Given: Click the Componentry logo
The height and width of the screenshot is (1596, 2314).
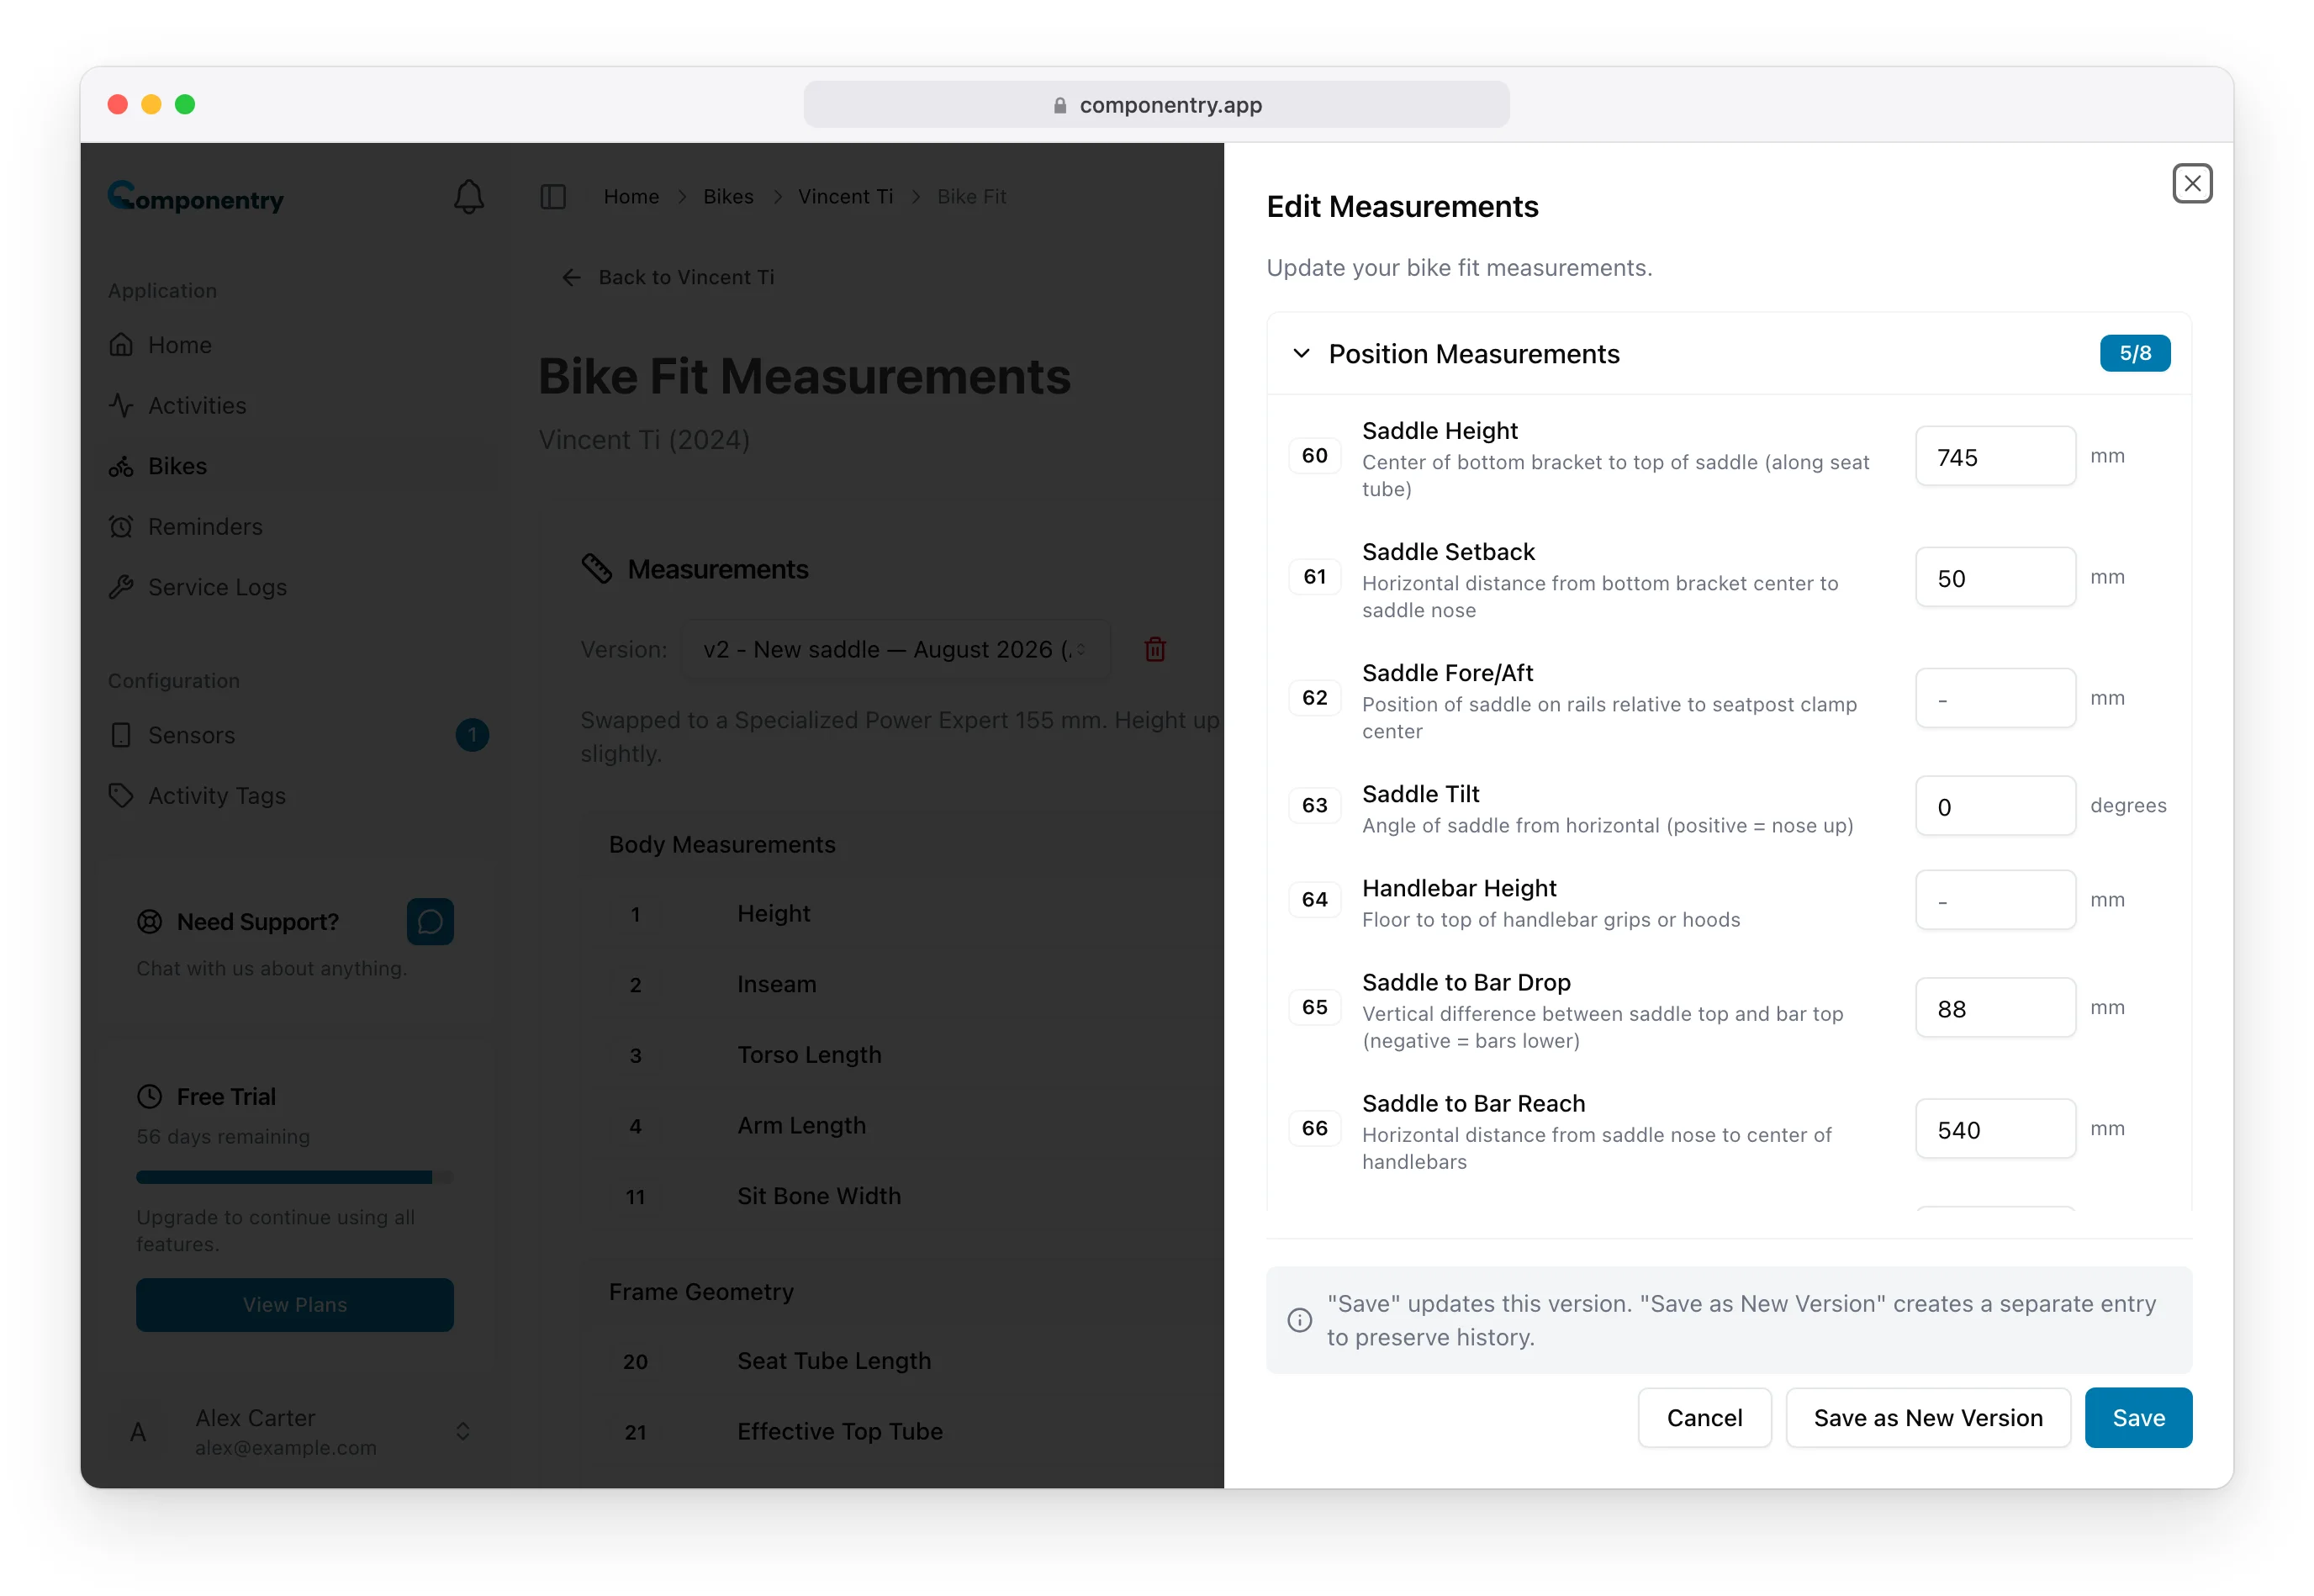Looking at the screenshot, I should point(196,197).
